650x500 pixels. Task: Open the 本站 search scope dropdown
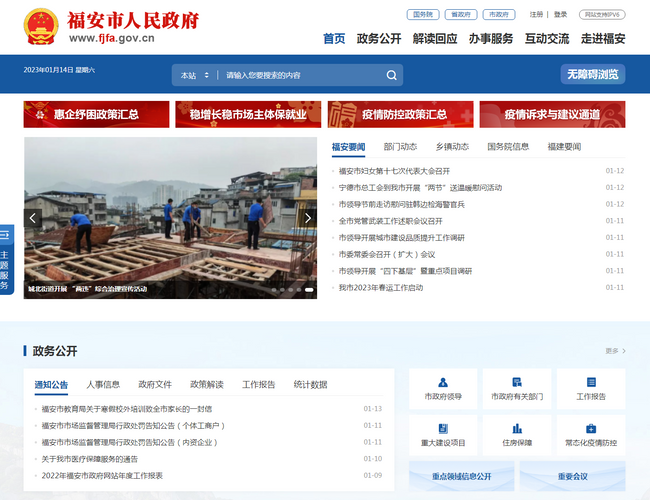coord(195,75)
